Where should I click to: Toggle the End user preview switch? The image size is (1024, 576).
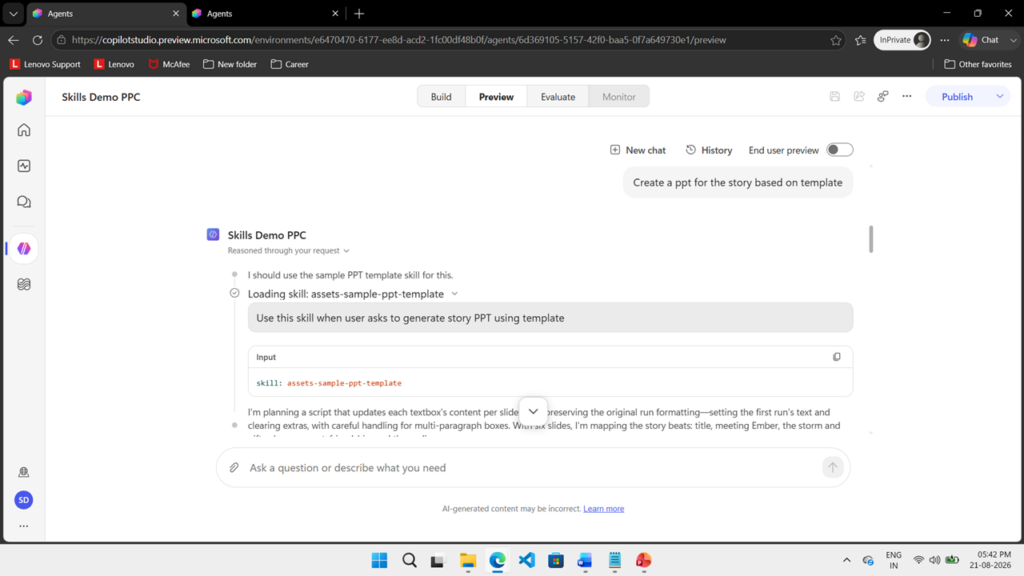click(x=840, y=150)
